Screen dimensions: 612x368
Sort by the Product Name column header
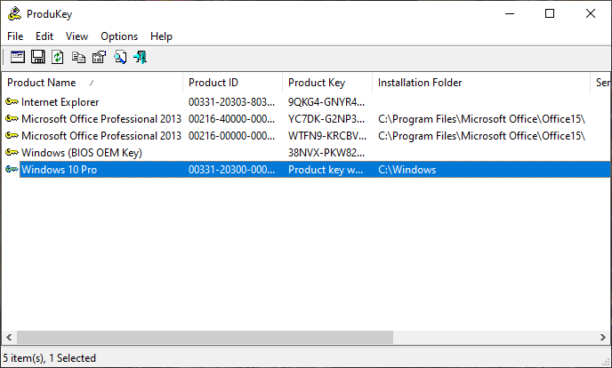click(92, 83)
